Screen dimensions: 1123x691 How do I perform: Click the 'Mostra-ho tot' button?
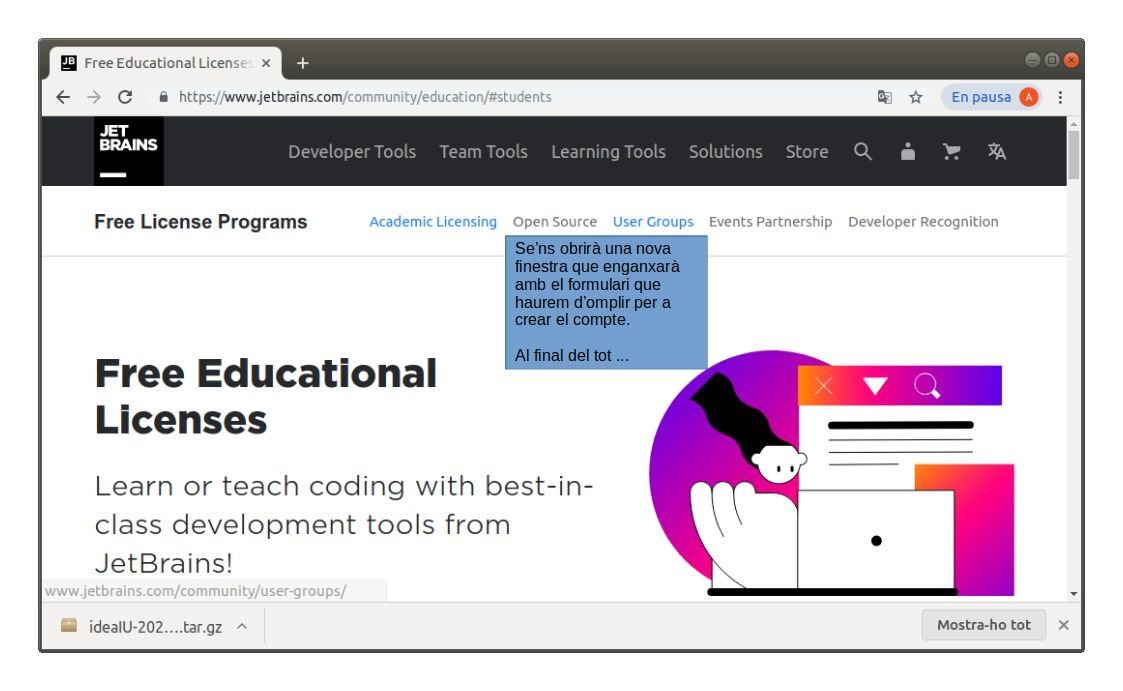[x=983, y=625]
